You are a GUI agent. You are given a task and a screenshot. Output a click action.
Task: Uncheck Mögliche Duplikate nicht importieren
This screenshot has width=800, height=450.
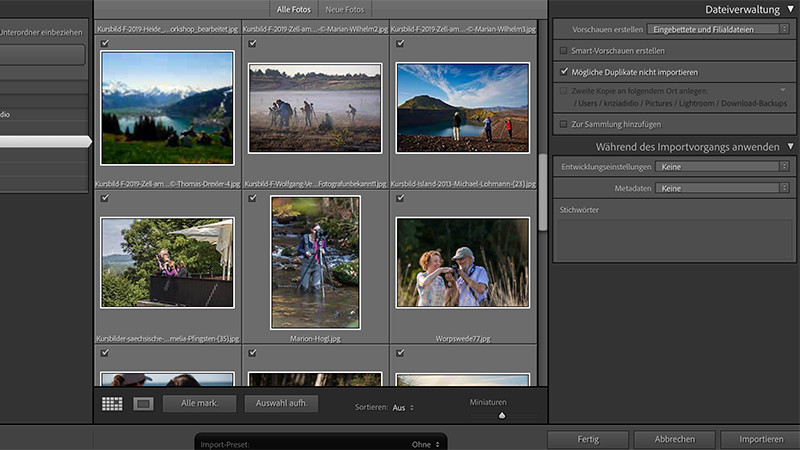tap(564, 72)
